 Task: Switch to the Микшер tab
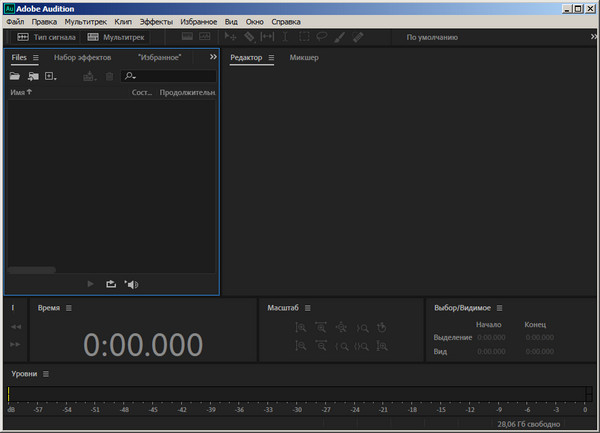pyautogui.click(x=304, y=58)
